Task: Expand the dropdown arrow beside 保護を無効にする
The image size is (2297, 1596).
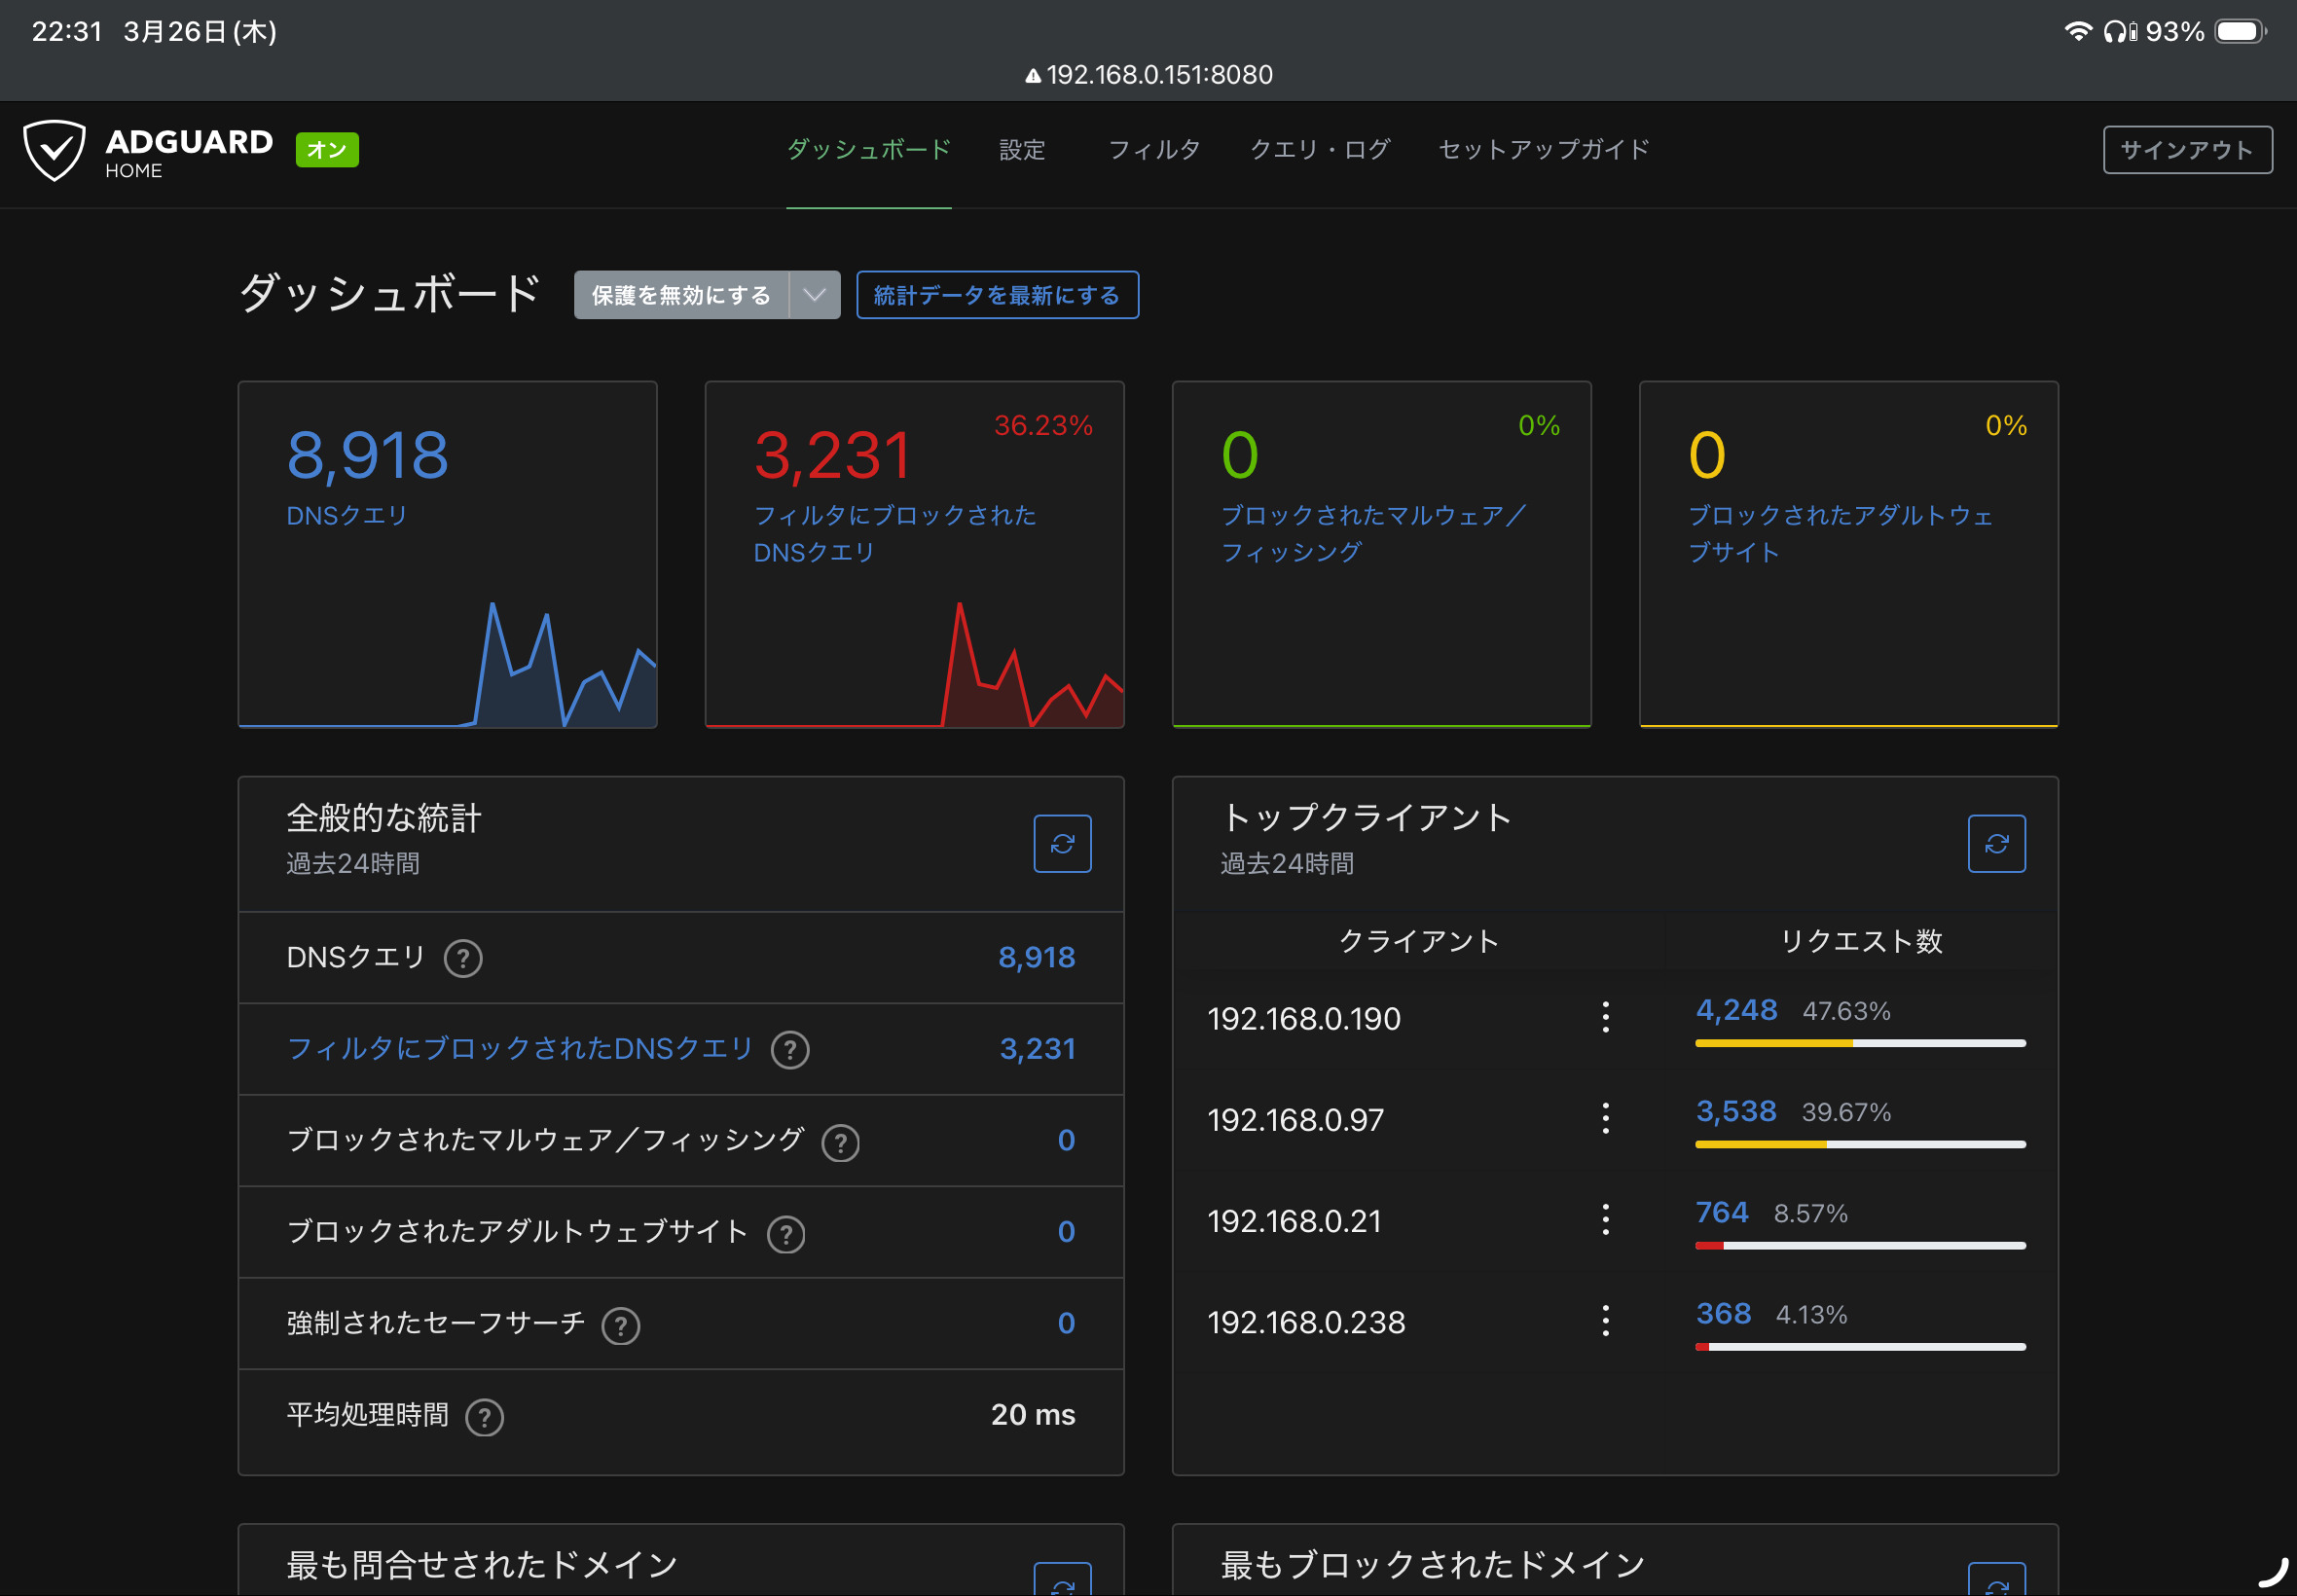Action: pos(815,295)
